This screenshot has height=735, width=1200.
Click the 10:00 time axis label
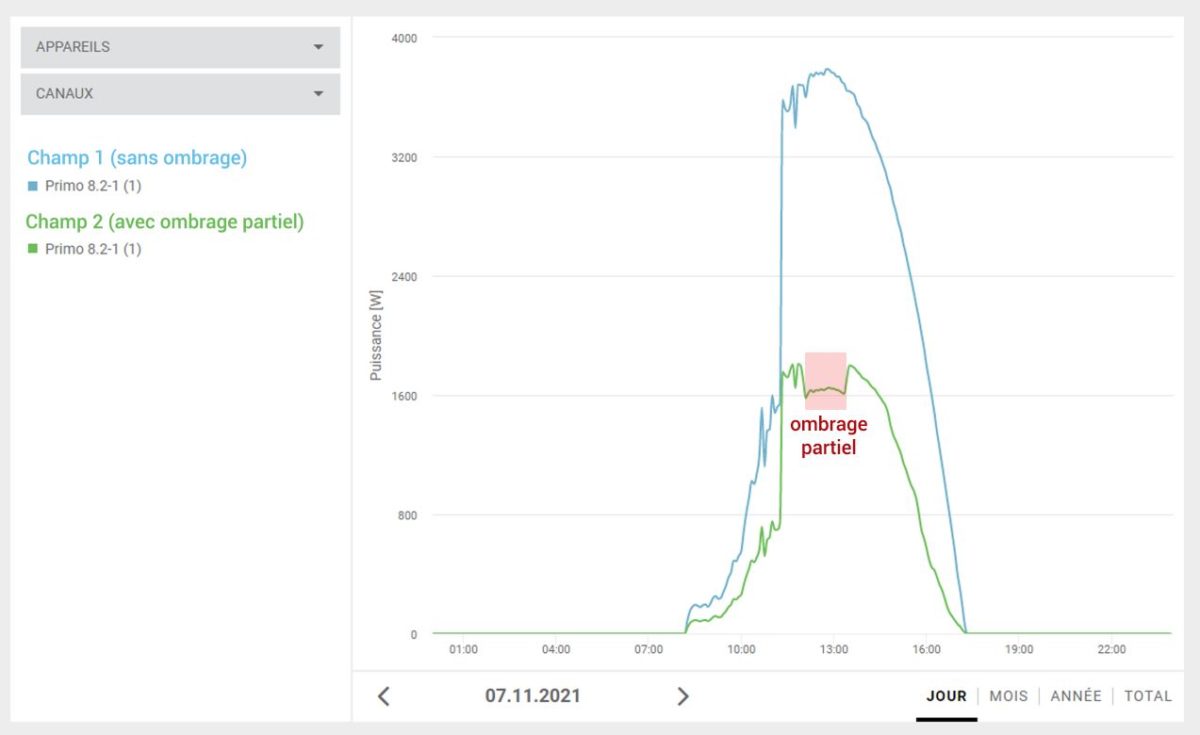(x=741, y=649)
